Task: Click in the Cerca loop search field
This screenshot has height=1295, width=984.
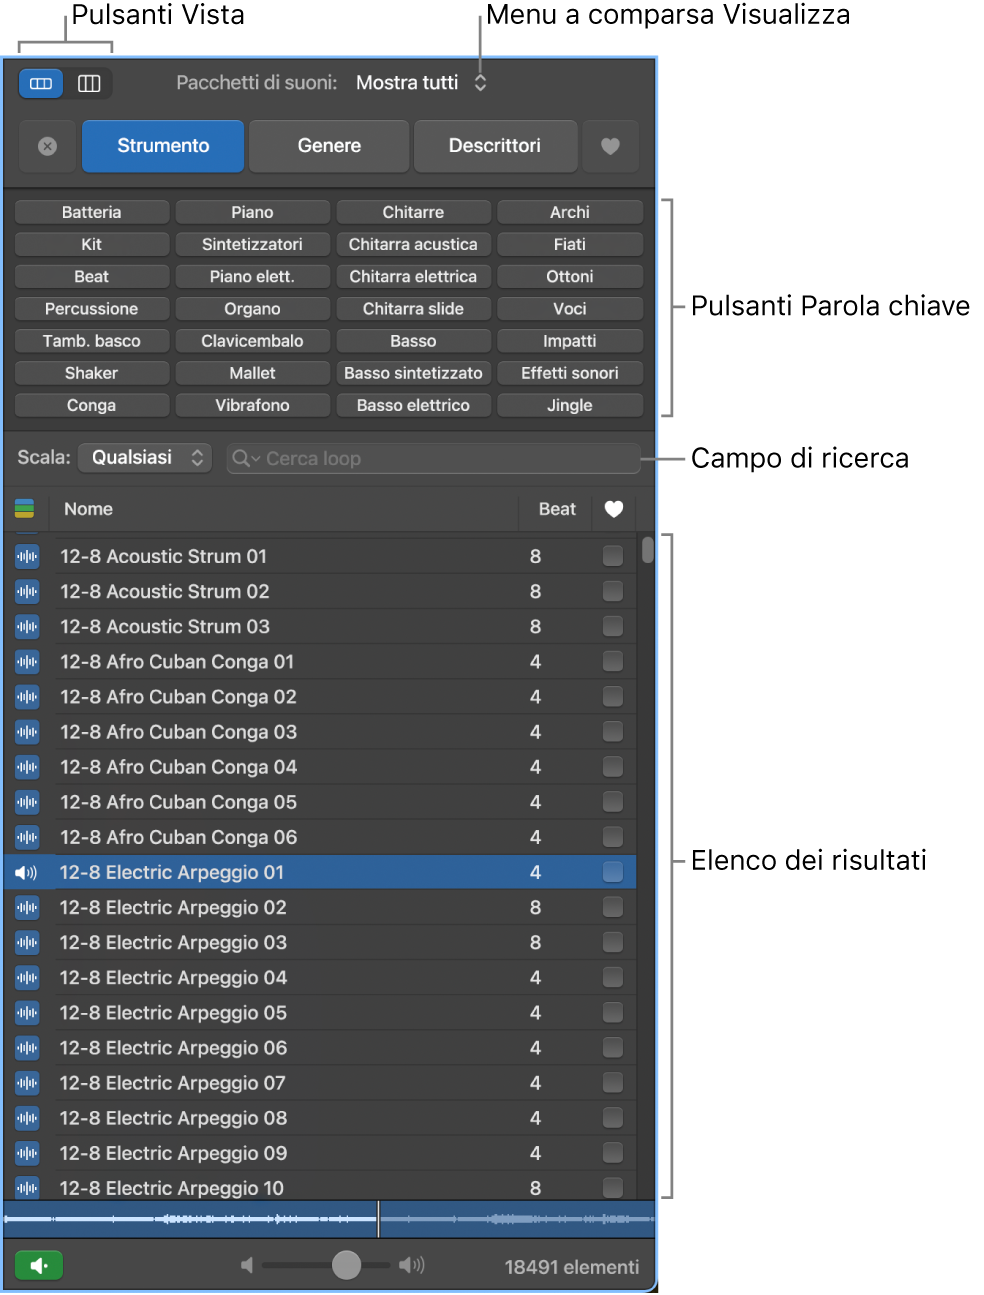Action: (x=433, y=459)
